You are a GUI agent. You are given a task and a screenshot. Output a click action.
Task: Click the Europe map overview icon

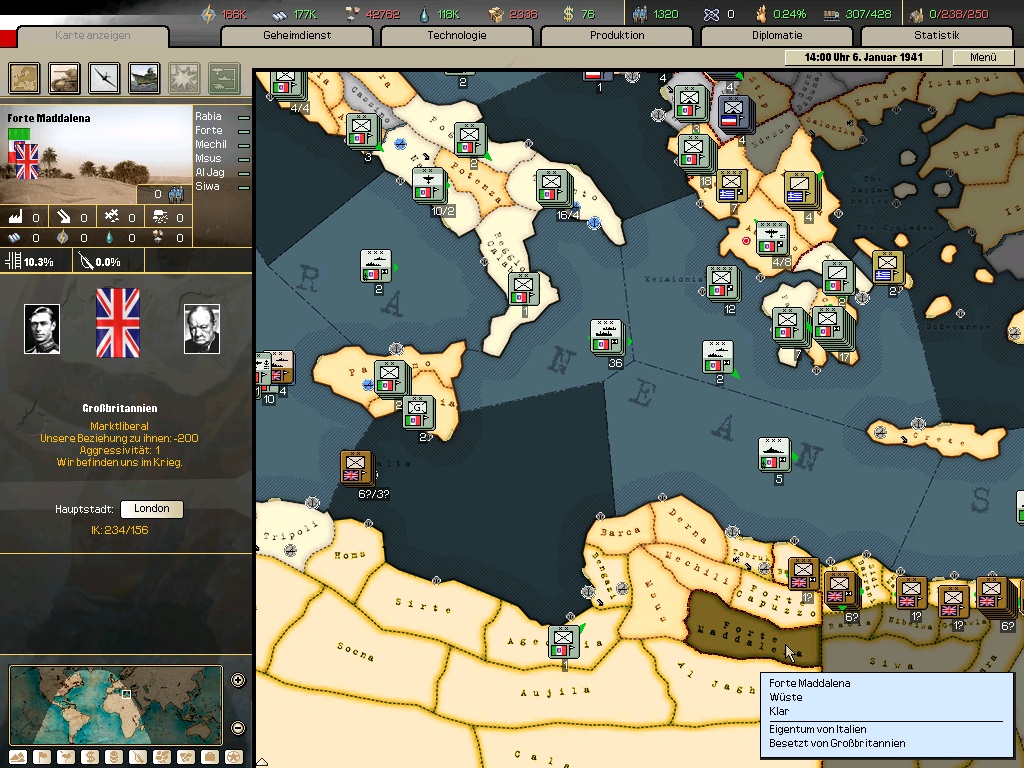(x=25, y=78)
